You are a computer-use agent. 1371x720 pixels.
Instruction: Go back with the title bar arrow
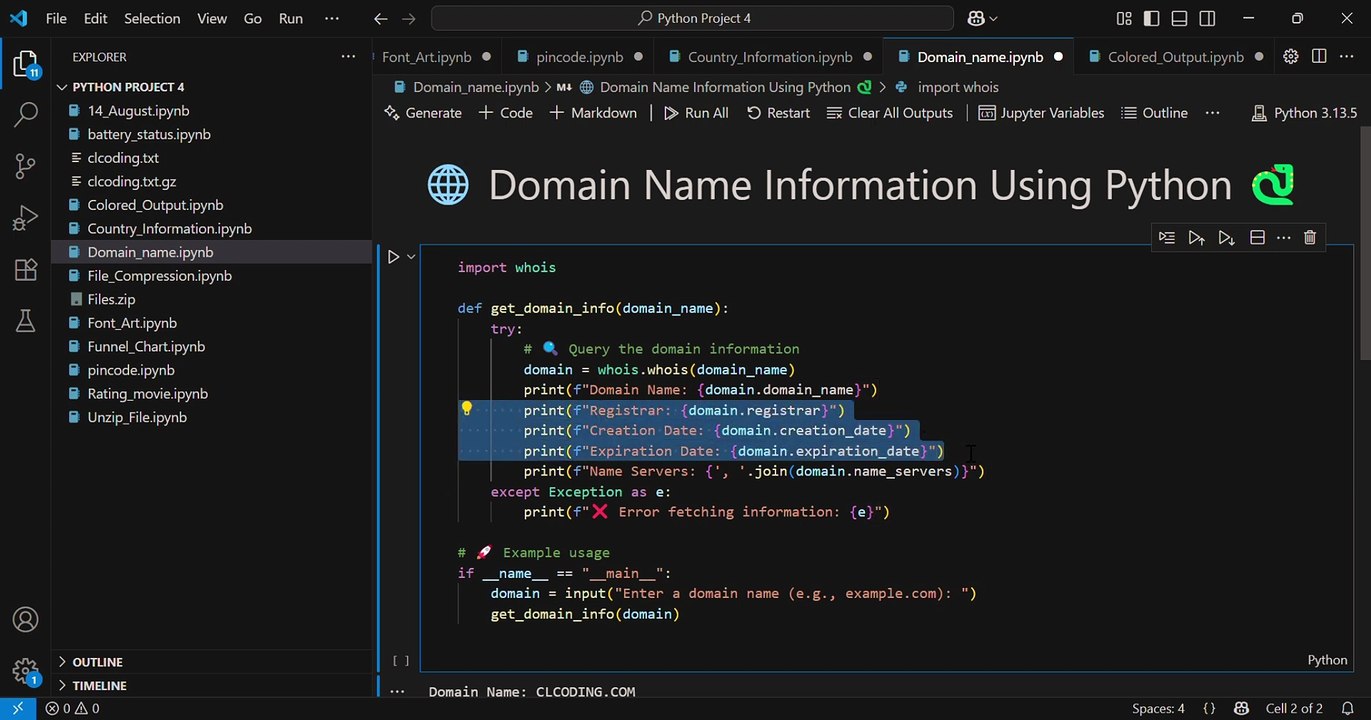[x=380, y=18]
